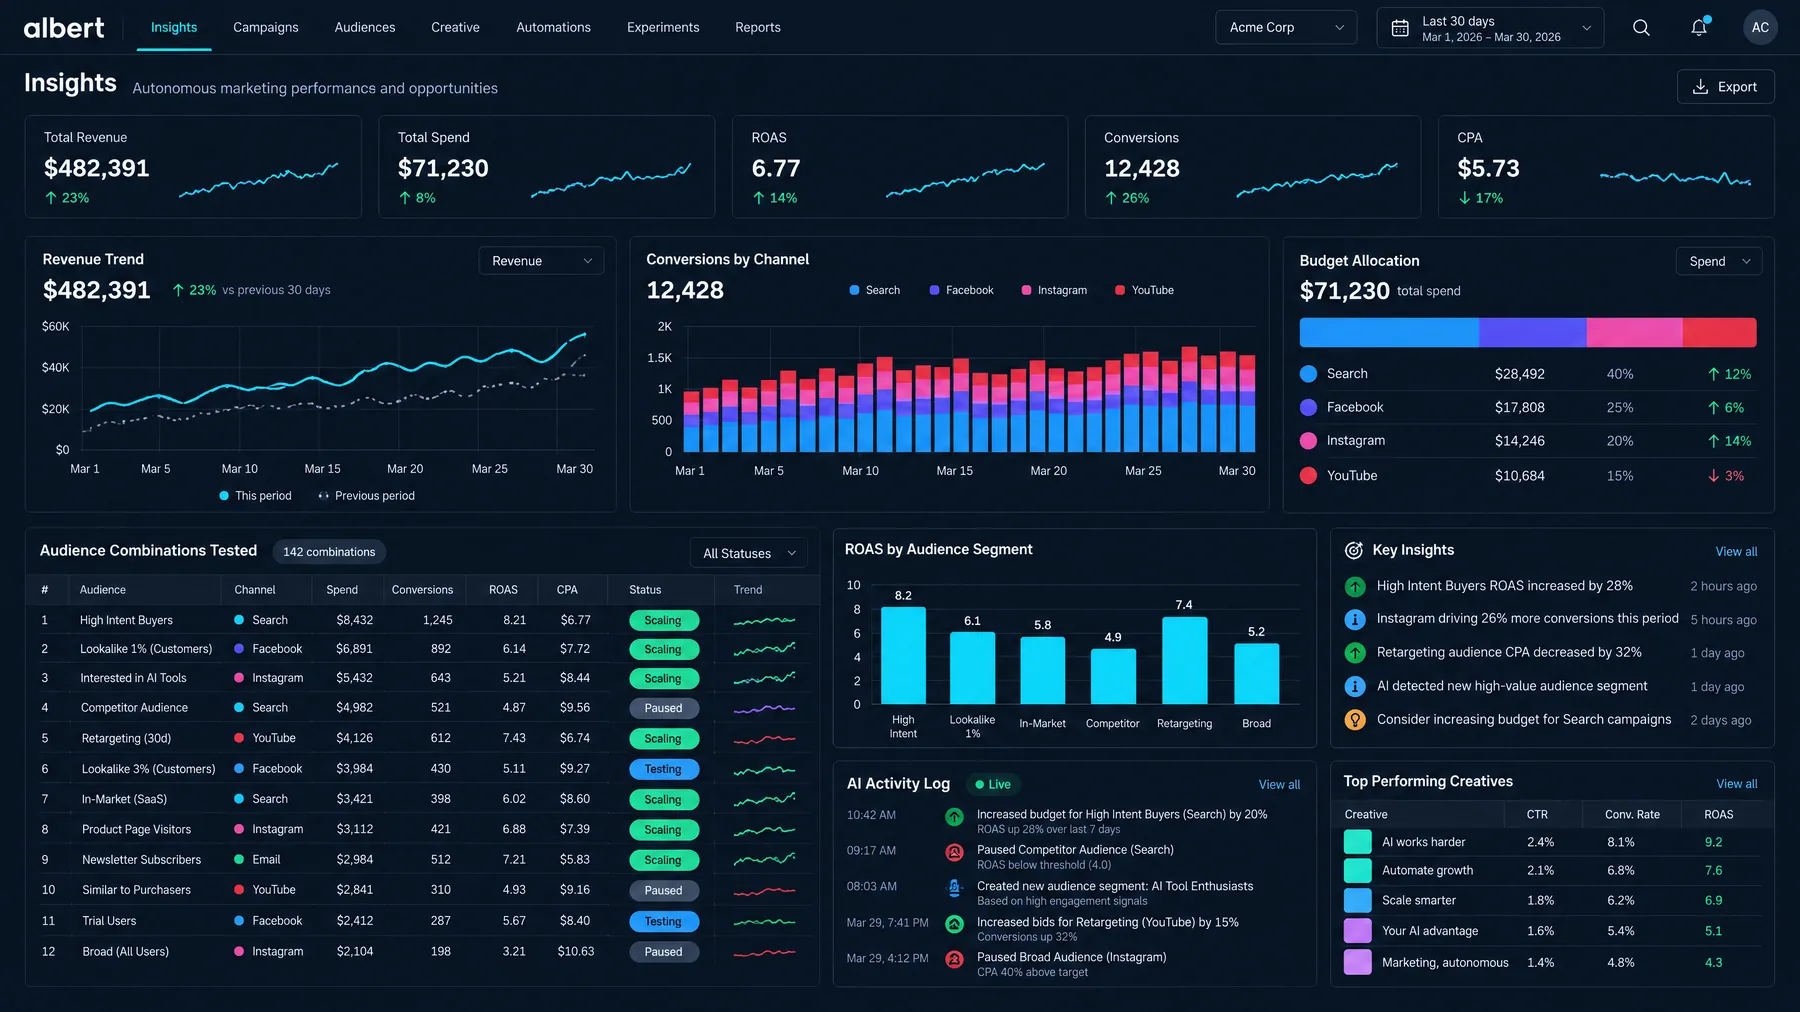Toggle Search series in Conversions legend
1800x1012 pixels.
point(874,290)
